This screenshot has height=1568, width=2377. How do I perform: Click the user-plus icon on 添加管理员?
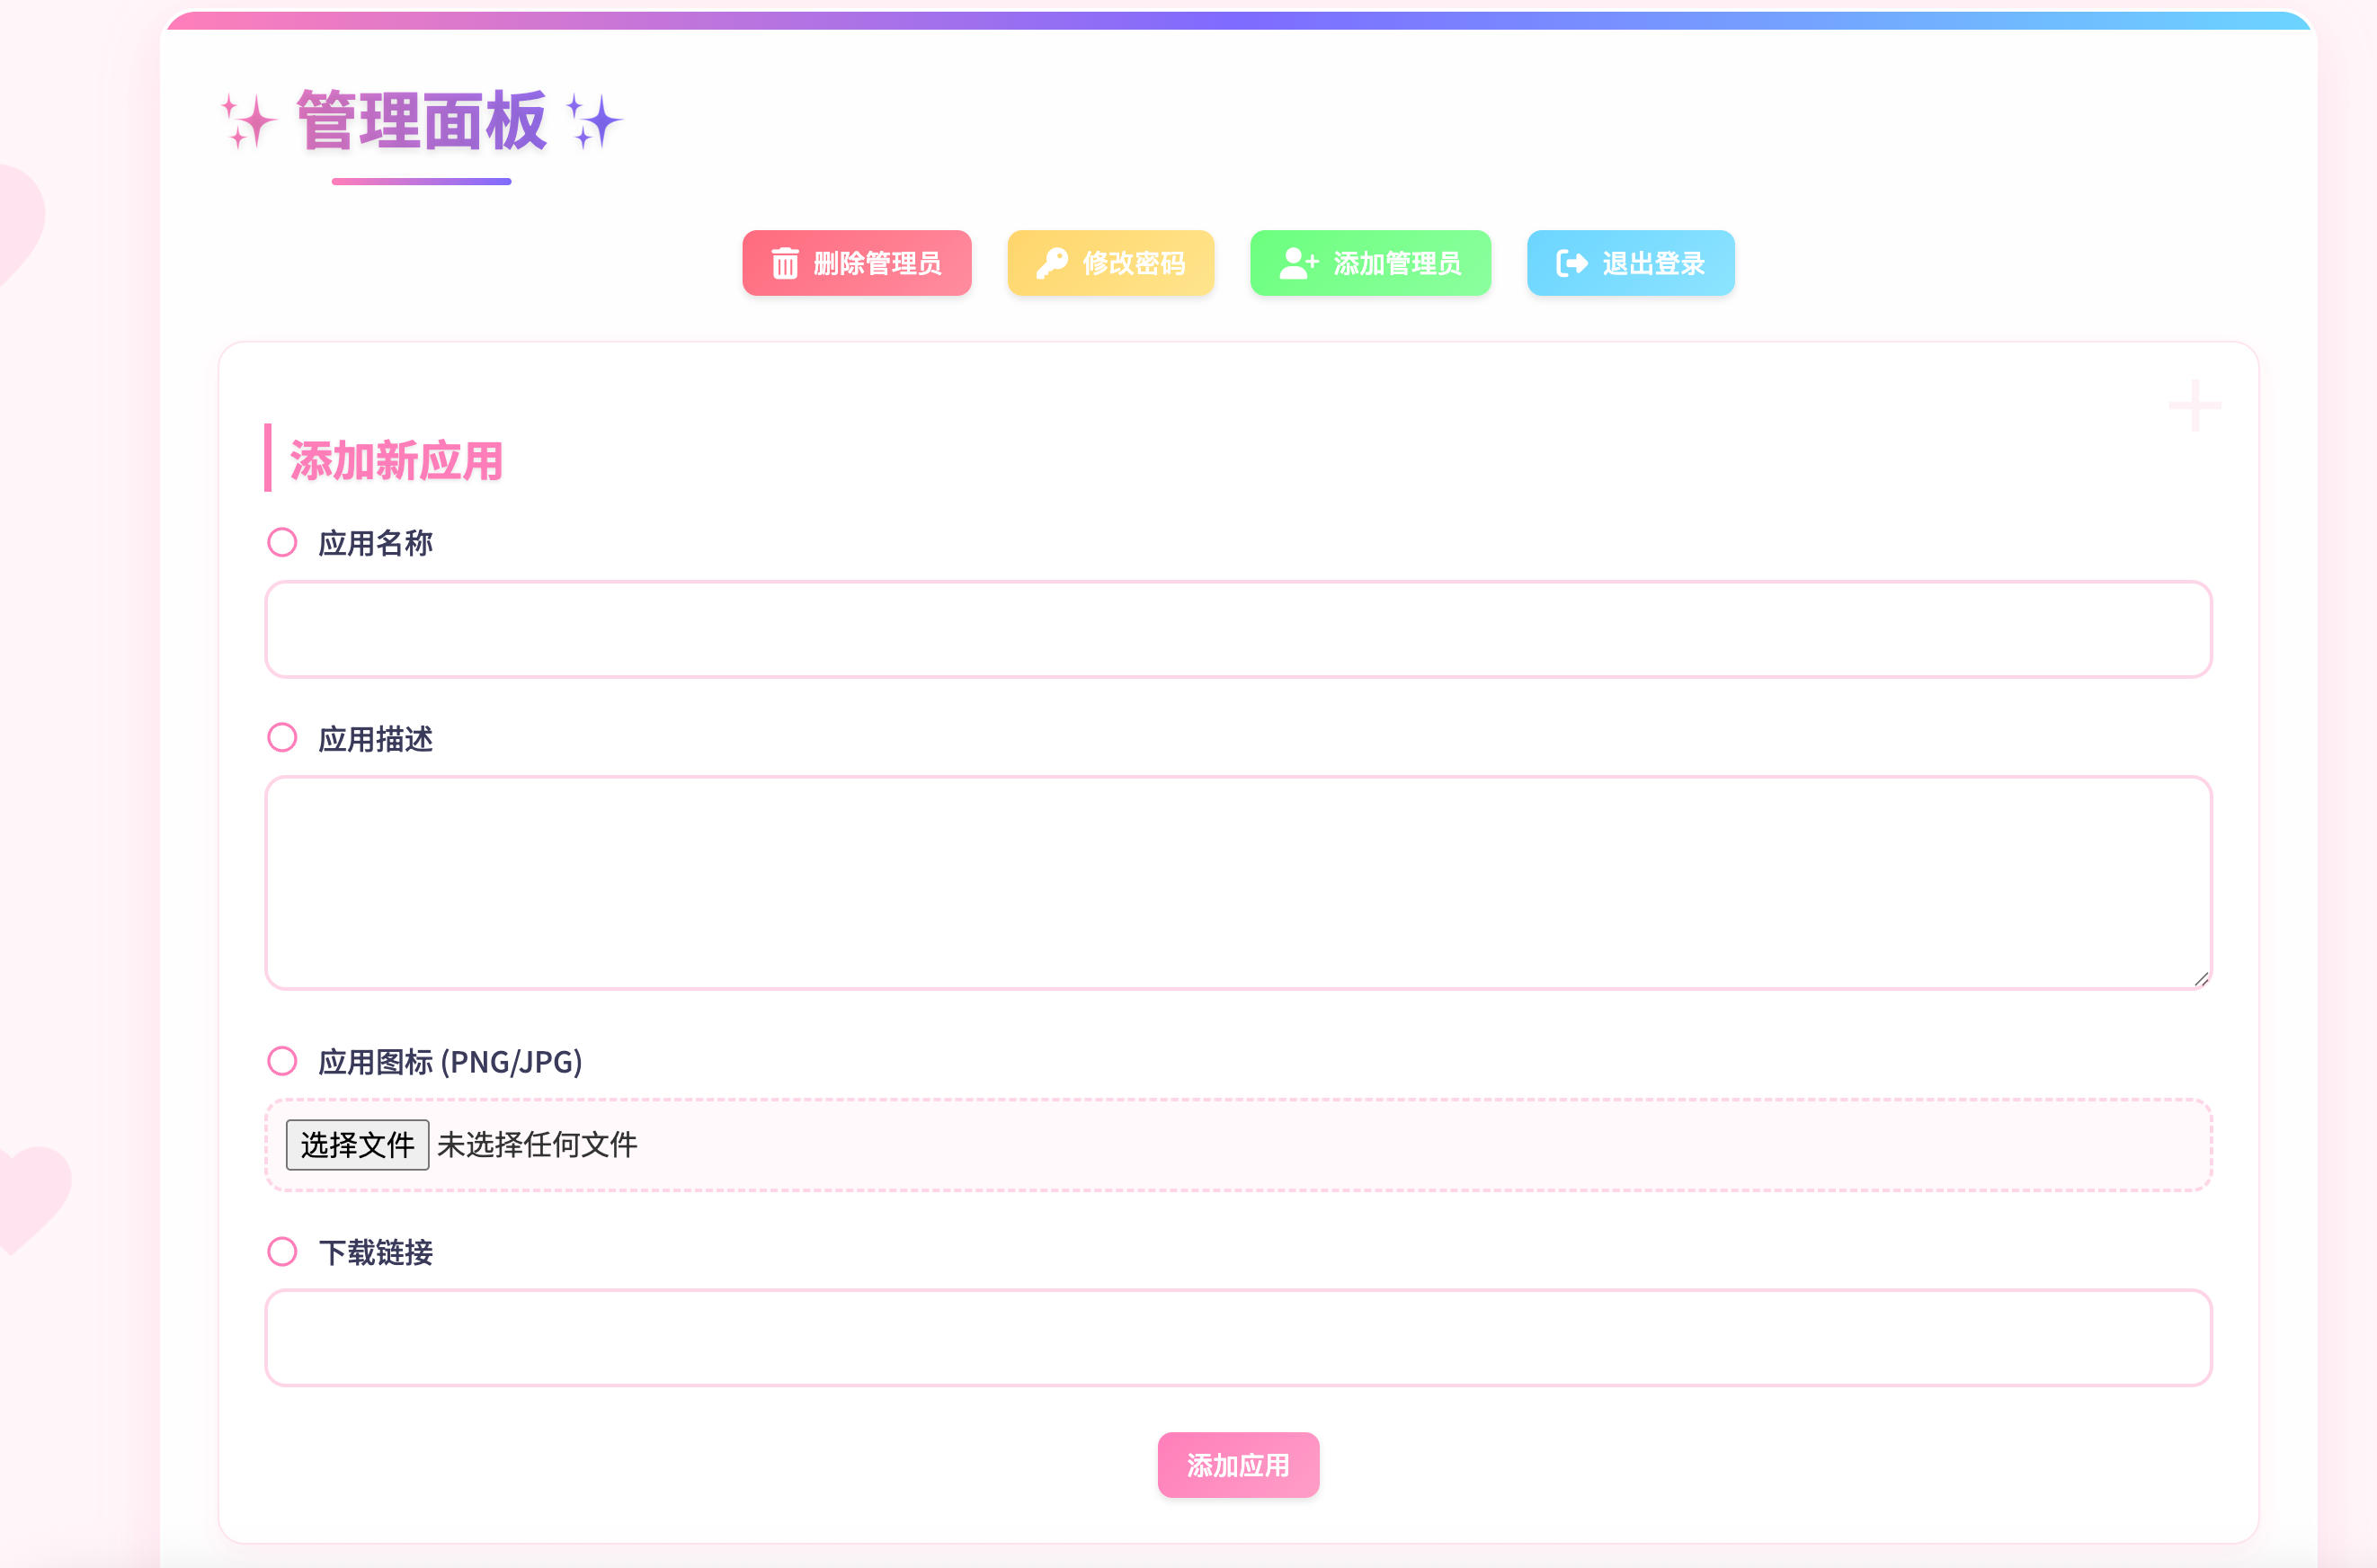[1299, 264]
